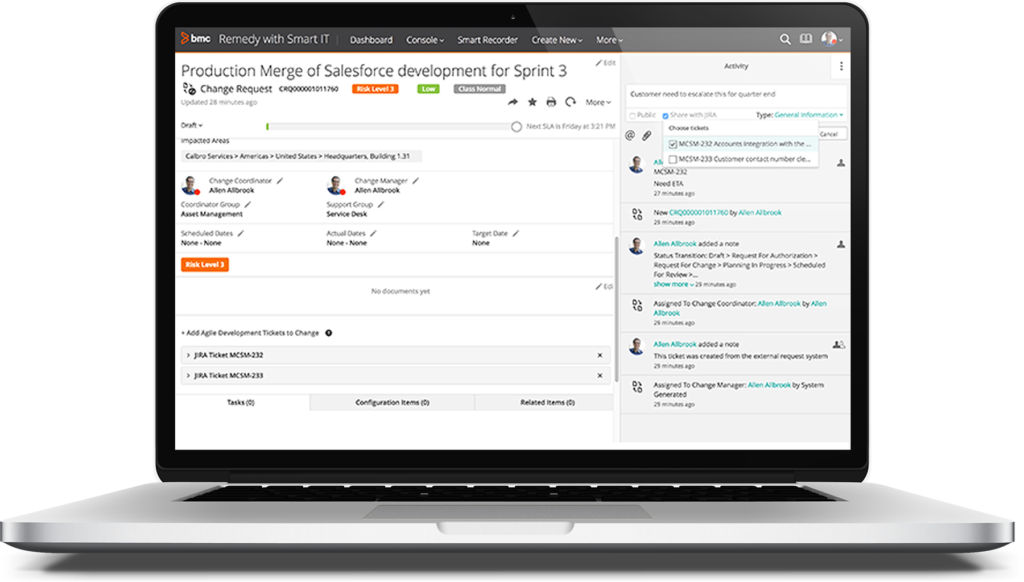Viewport: 1024px width, 582px height.
Task: Edit Support Group pencil icon
Action: (x=381, y=204)
